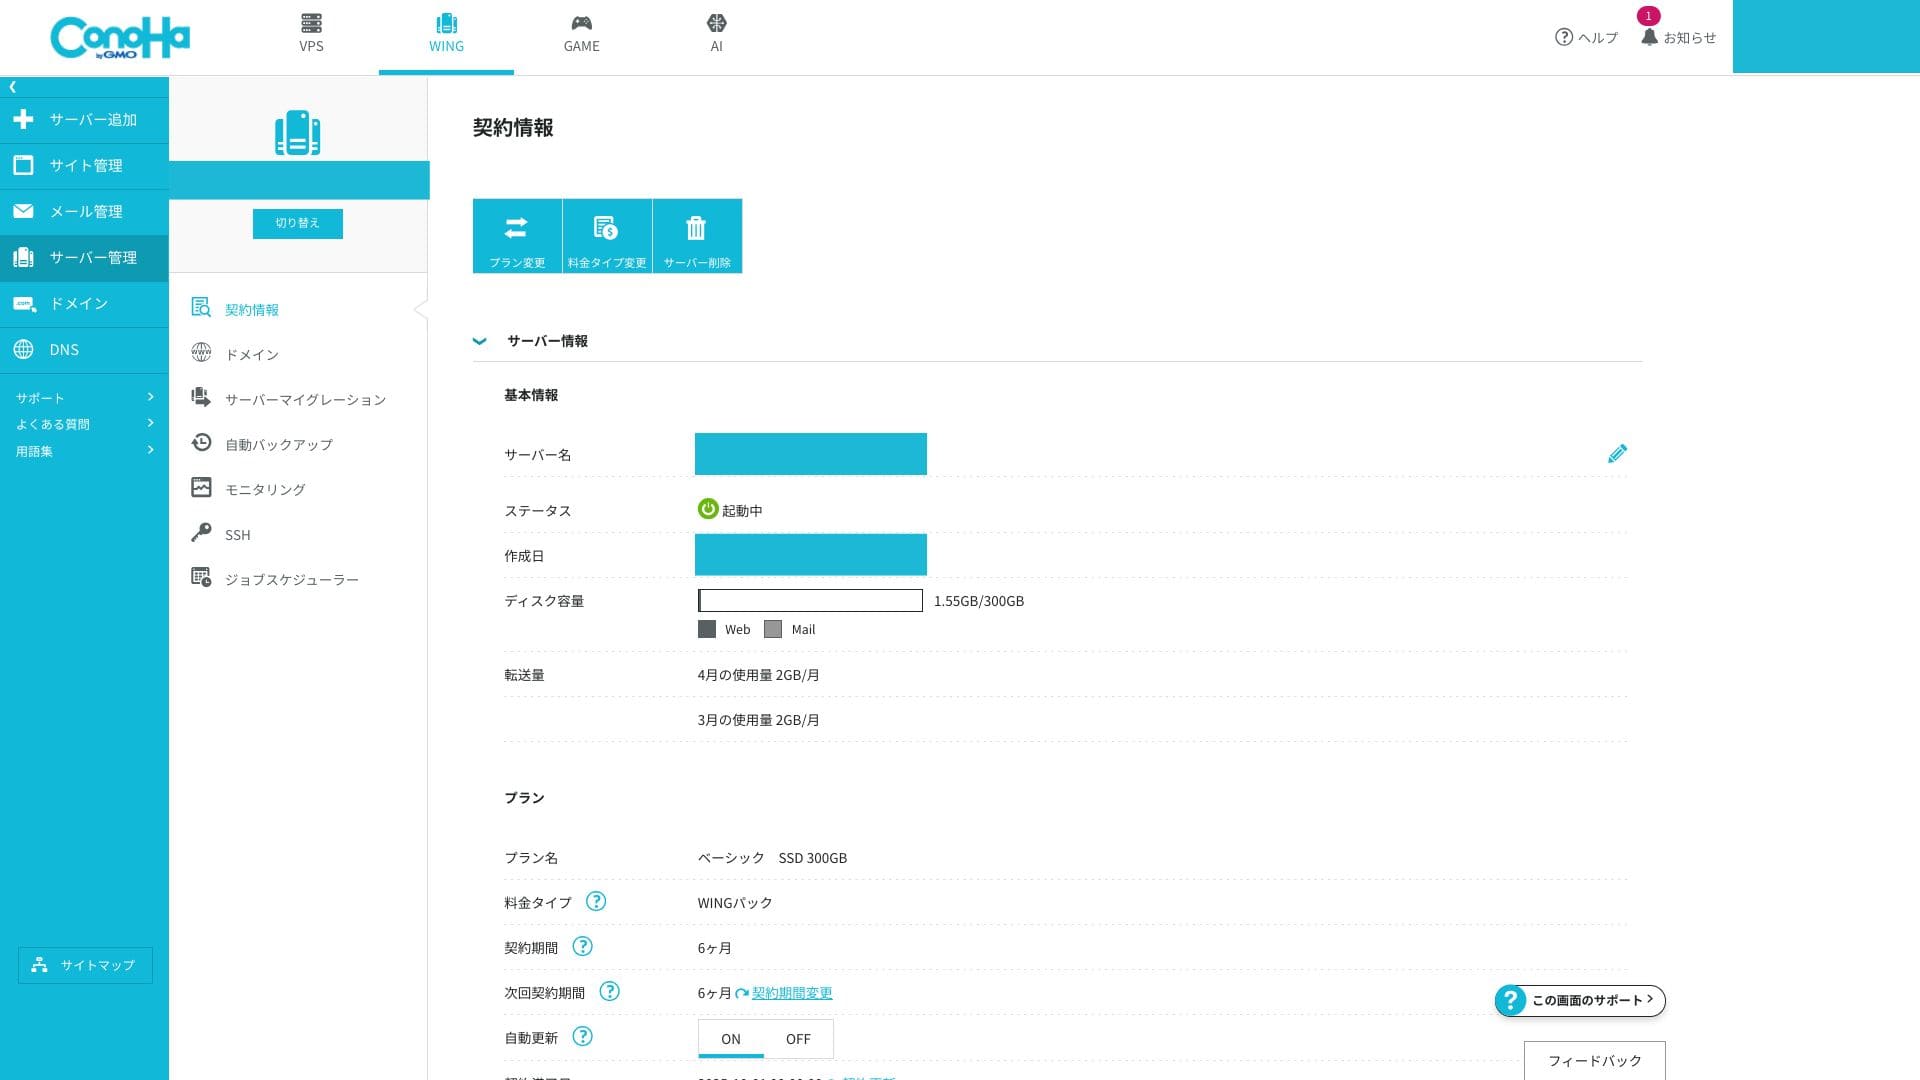
Task: Click the 切り替え button
Action: [x=297, y=223]
